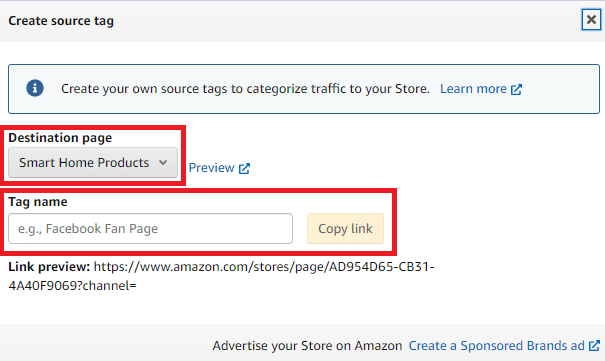
Task: Click the bold Link preview label
Action: pos(49,267)
